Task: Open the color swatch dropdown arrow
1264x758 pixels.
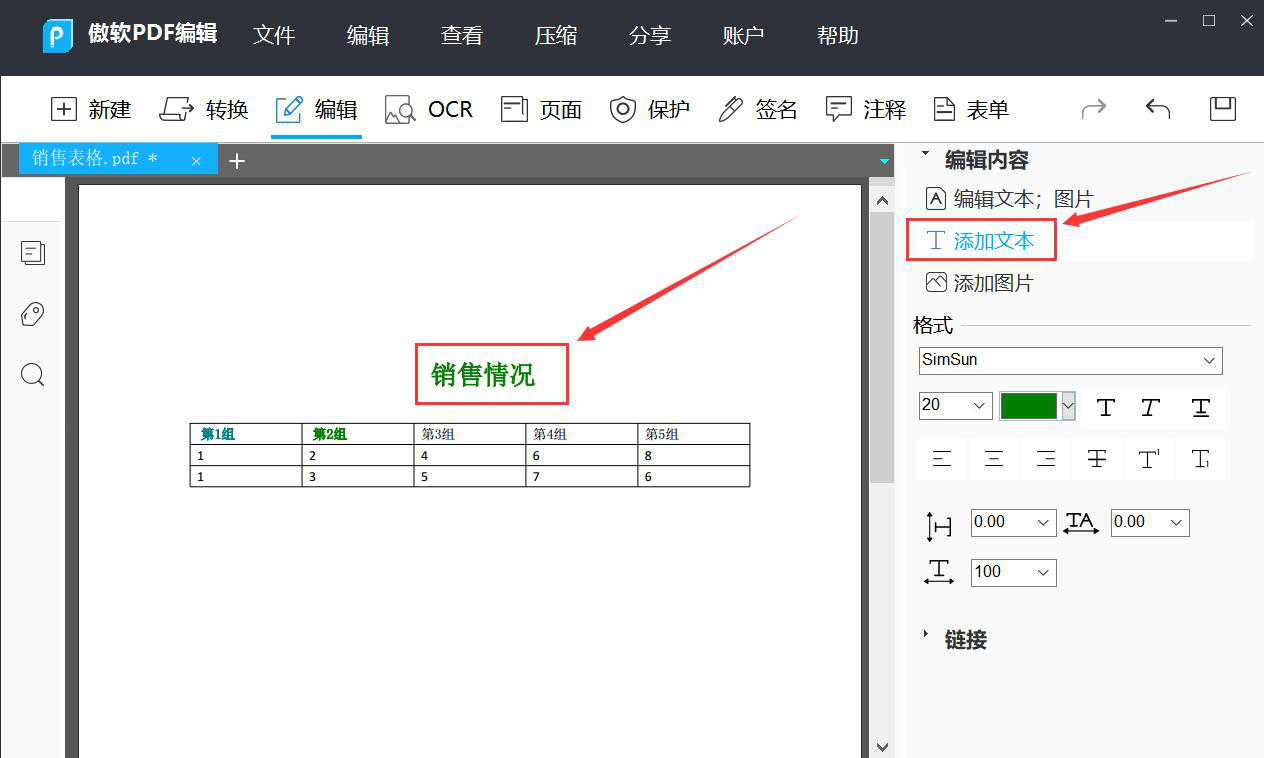Action: pos(1068,405)
